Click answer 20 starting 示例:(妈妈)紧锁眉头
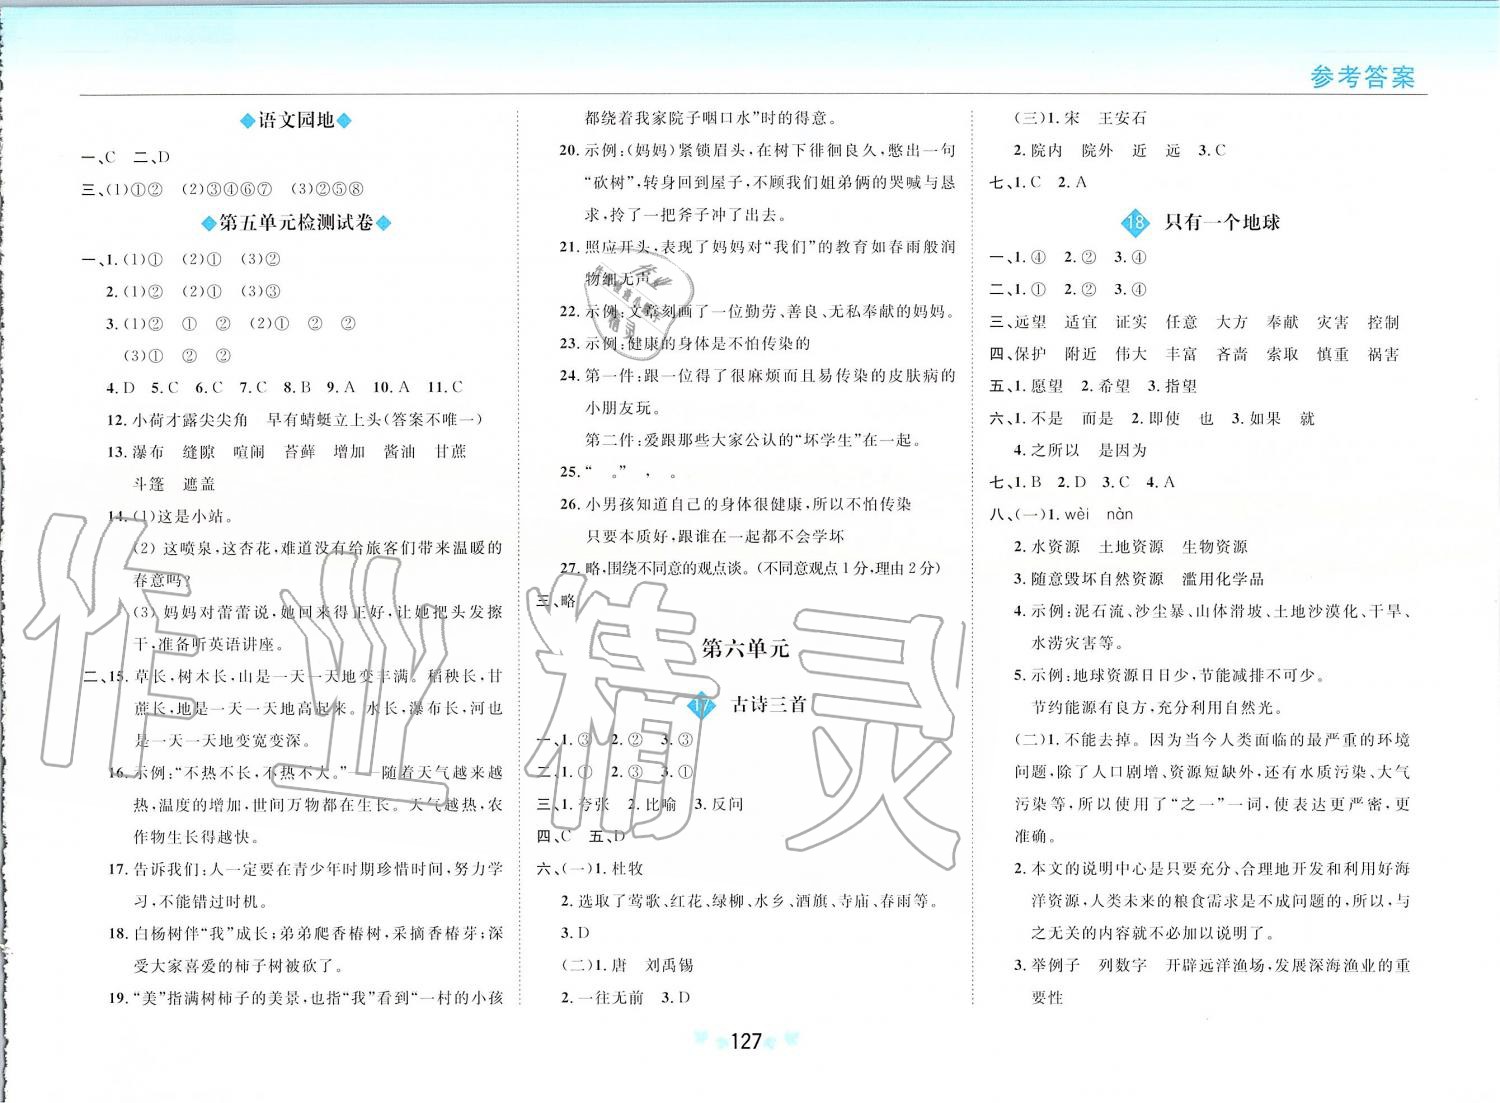This screenshot has width=1500, height=1103. point(757,150)
